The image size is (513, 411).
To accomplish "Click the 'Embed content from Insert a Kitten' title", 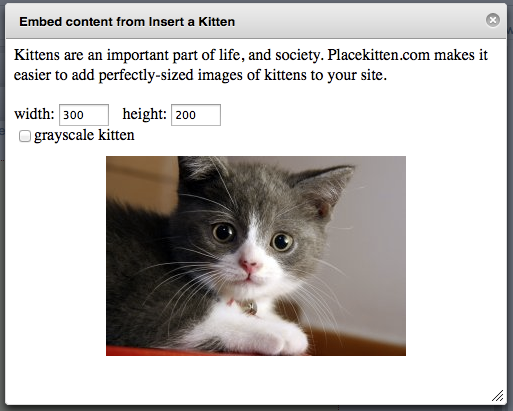I will [x=127, y=22].
